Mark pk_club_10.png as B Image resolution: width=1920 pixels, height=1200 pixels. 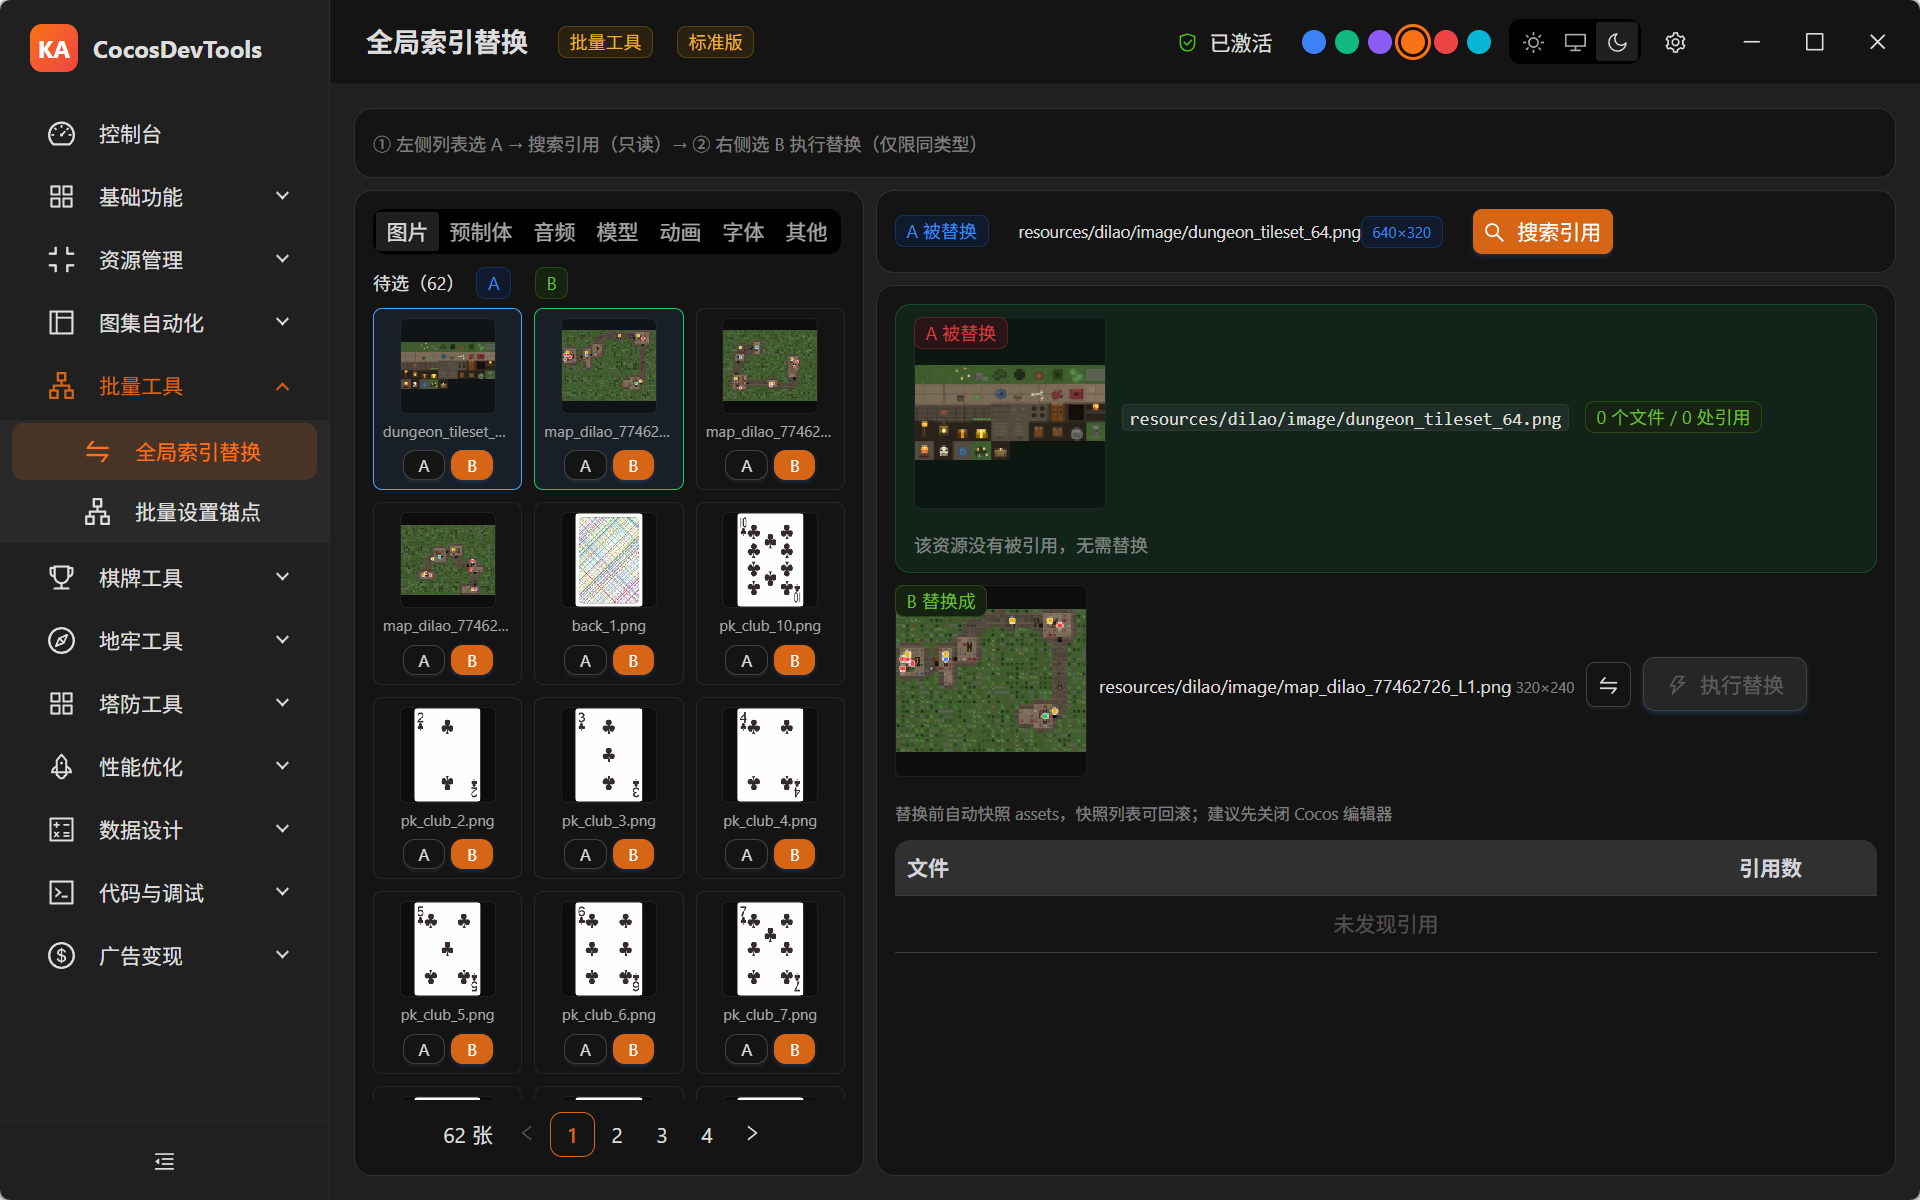click(795, 661)
